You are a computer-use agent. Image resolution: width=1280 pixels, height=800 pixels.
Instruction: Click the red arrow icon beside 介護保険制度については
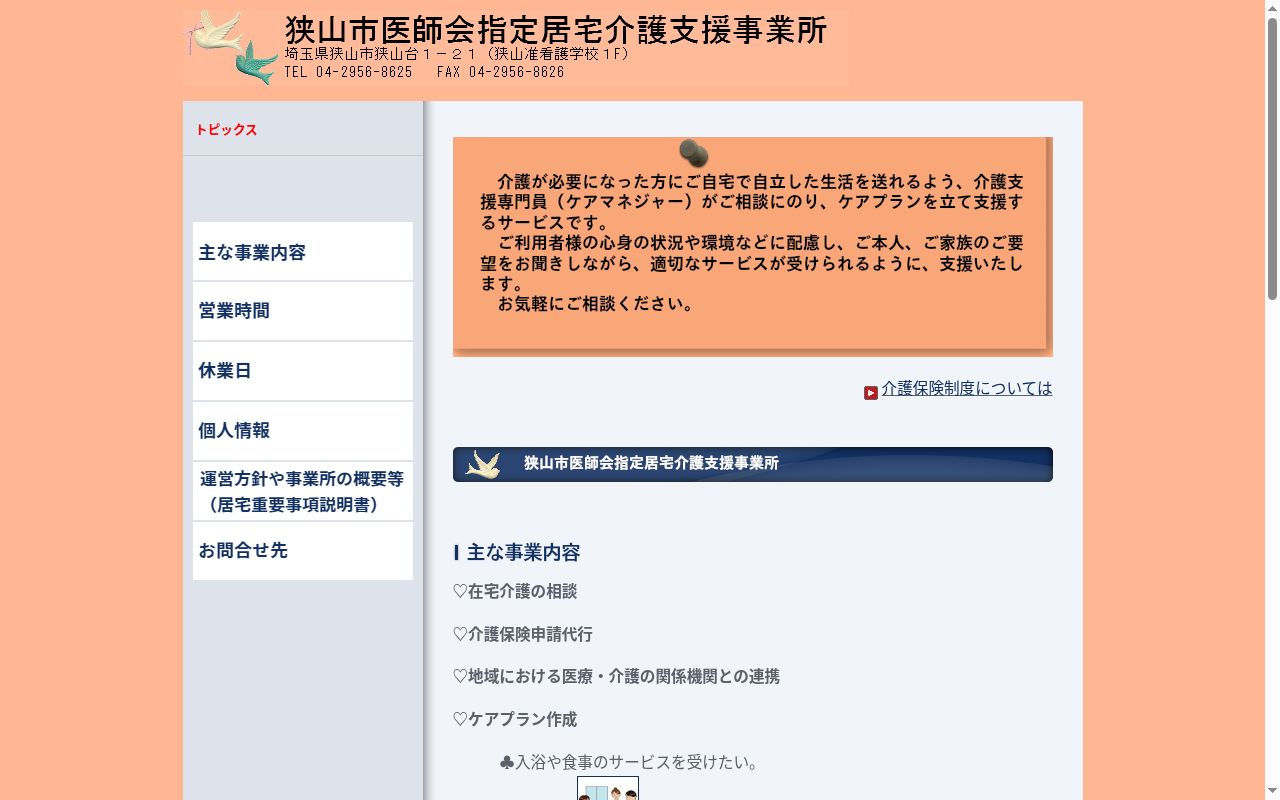871,393
